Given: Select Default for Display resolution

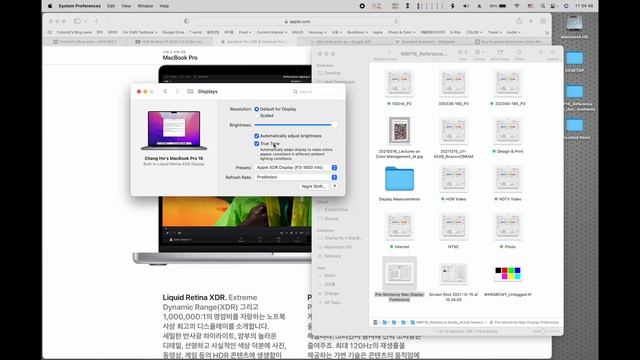Looking at the screenshot, I should pyautogui.click(x=256, y=109).
